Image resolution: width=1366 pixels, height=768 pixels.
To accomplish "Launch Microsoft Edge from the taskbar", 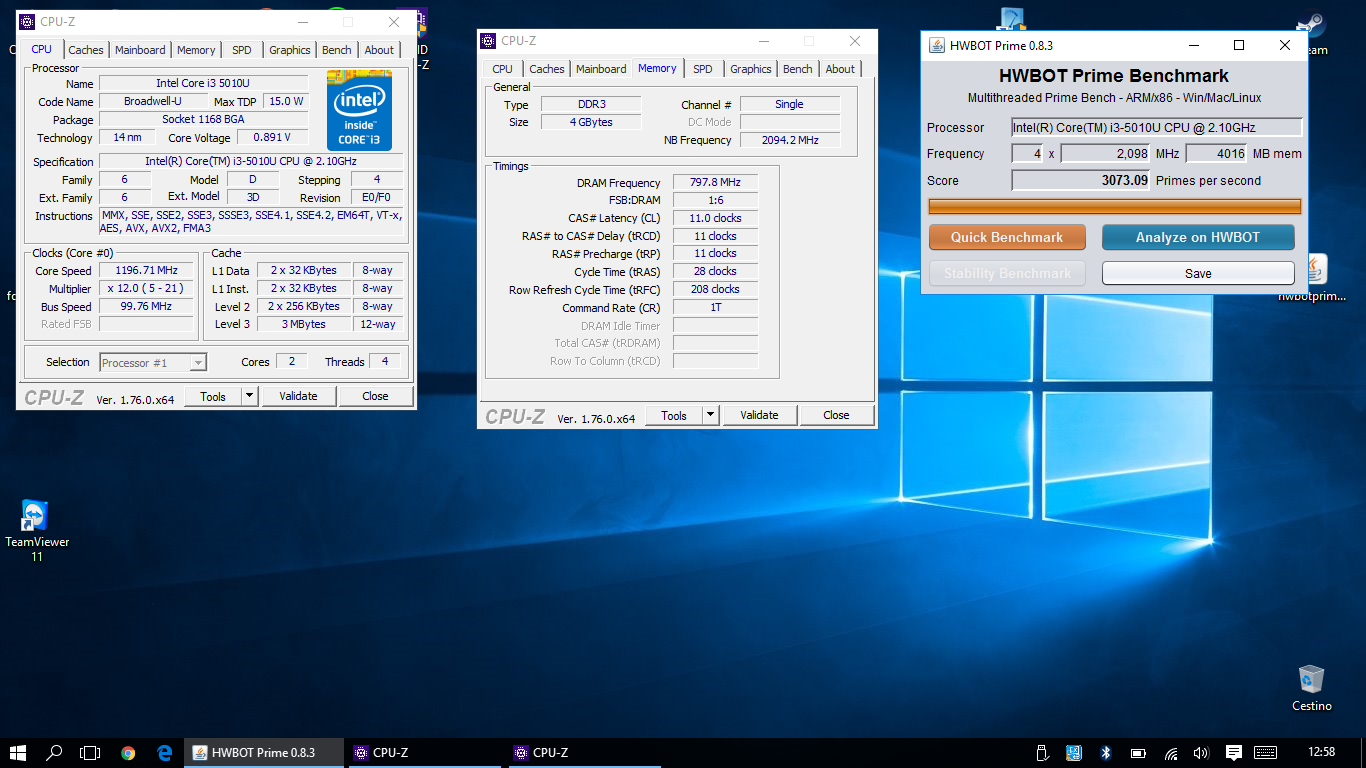I will tap(165, 753).
